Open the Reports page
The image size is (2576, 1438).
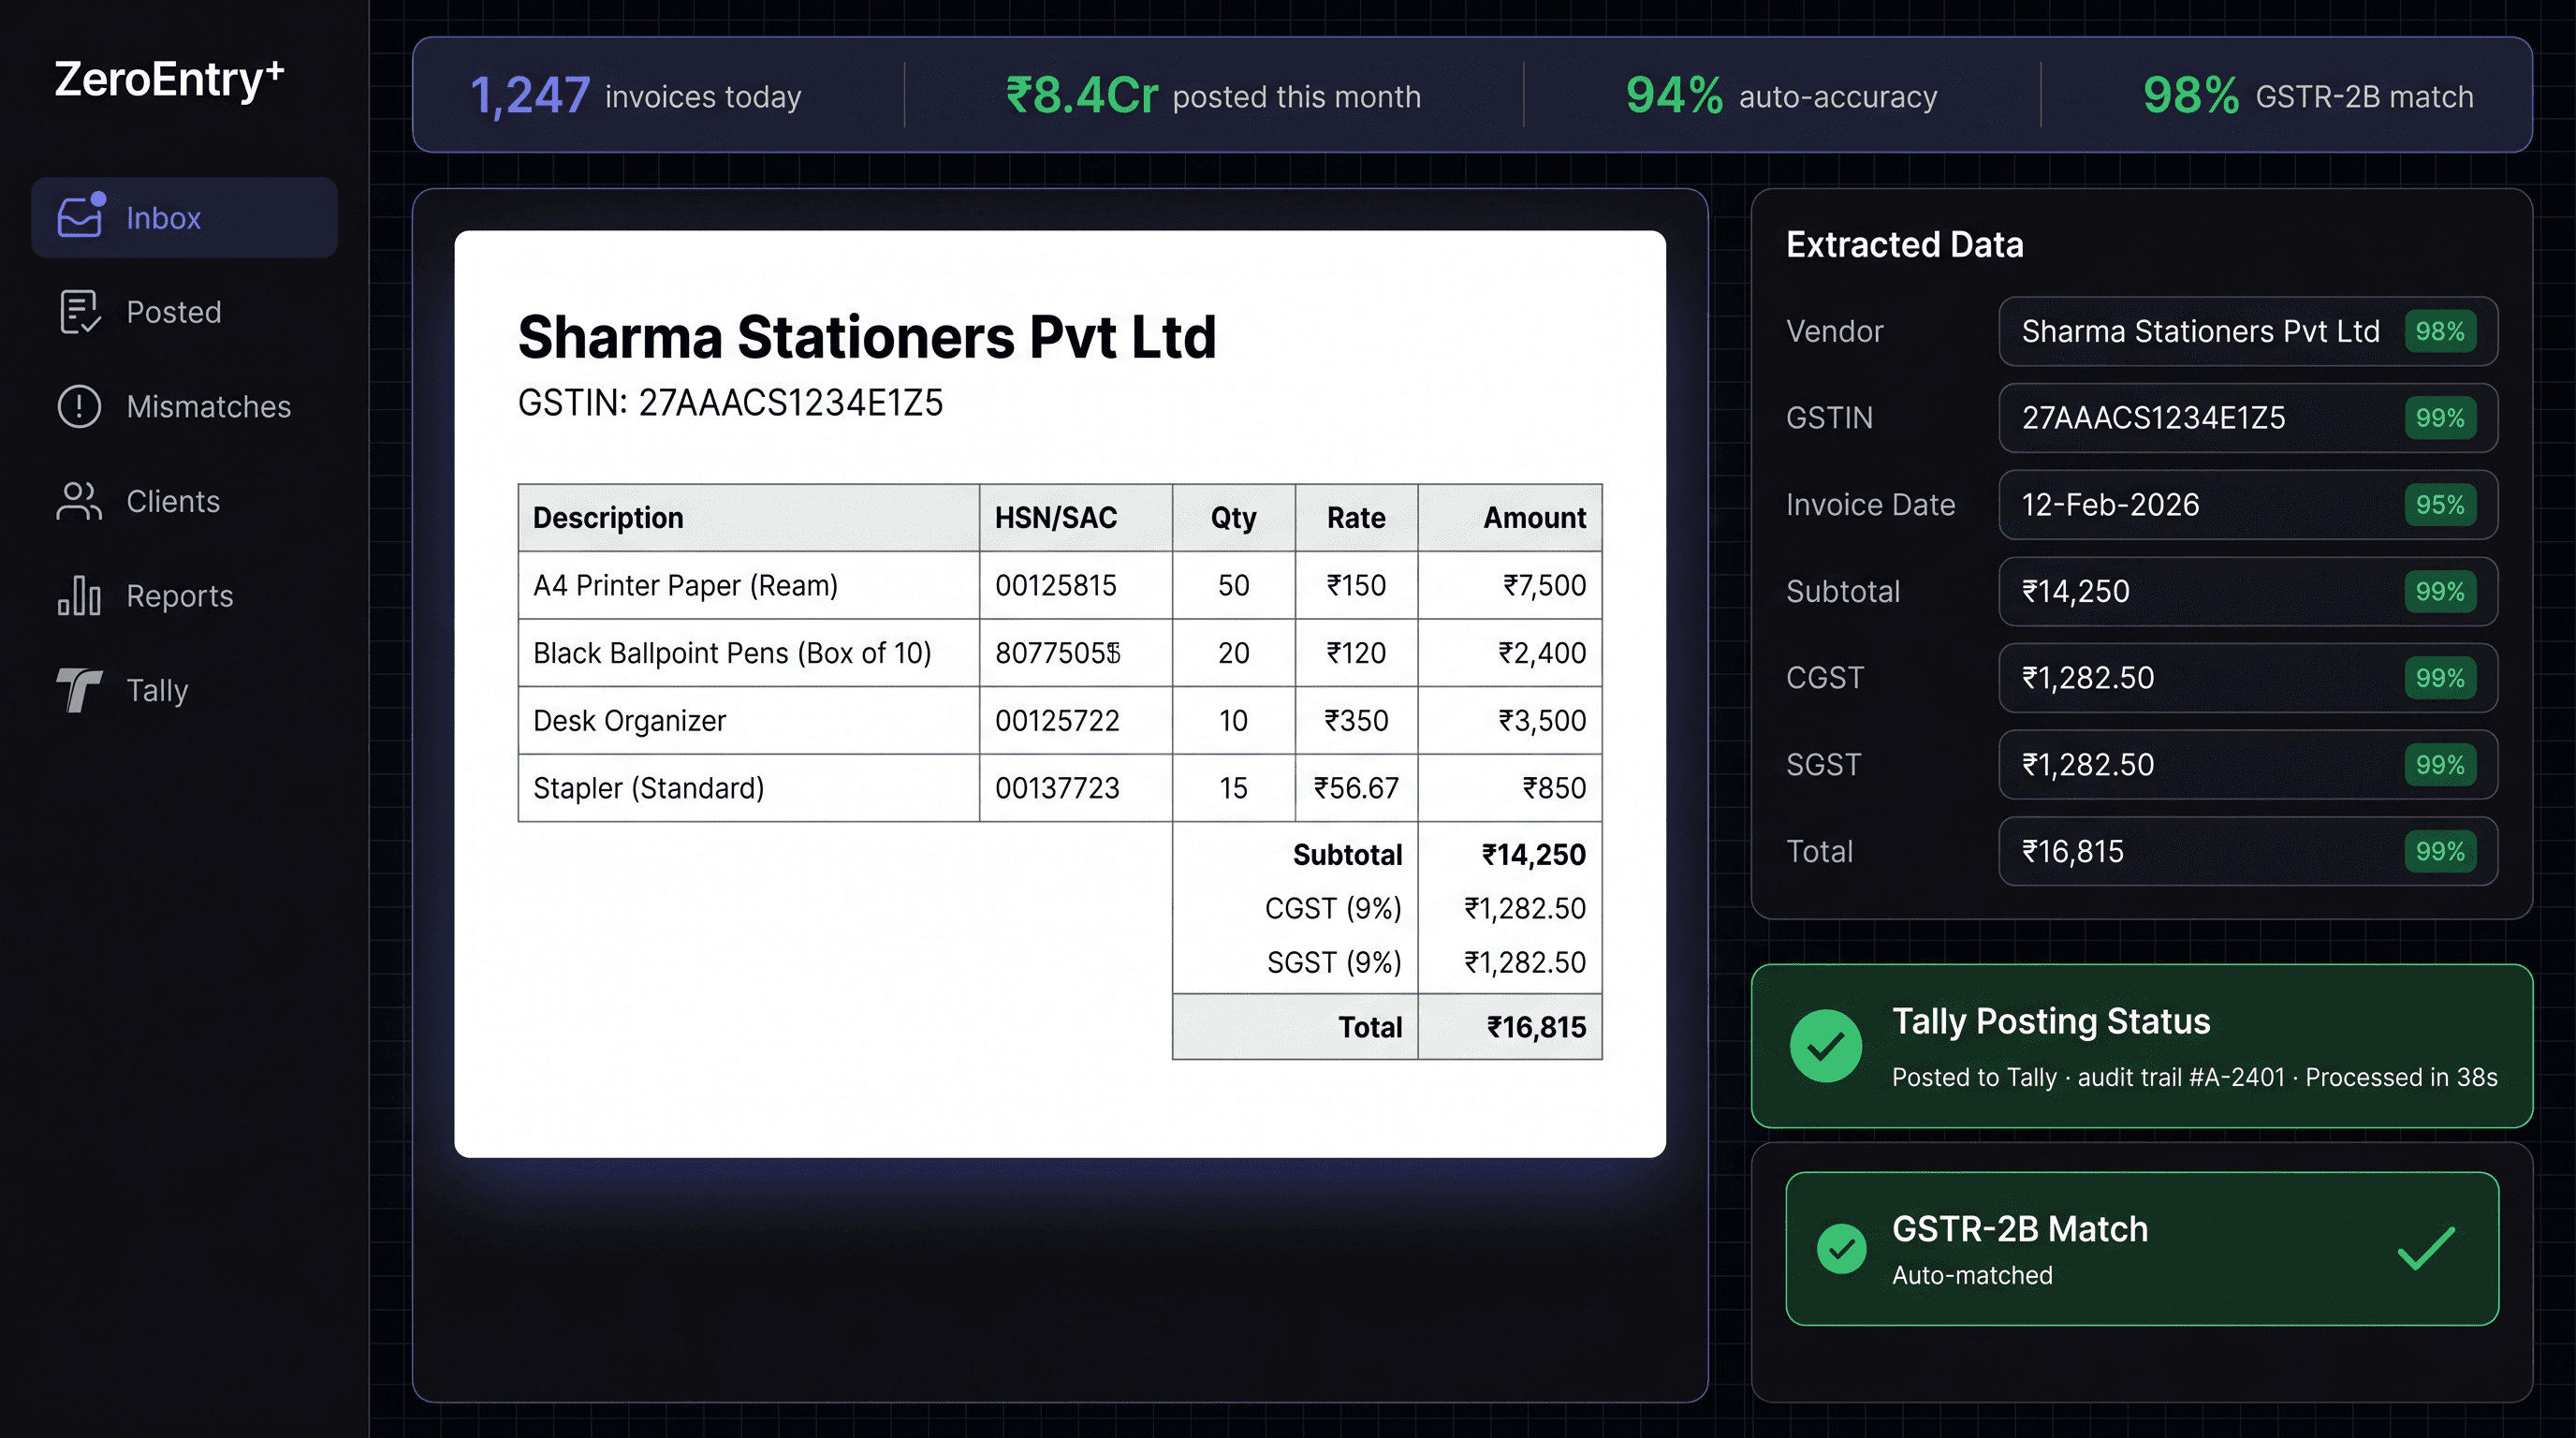tap(180, 596)
